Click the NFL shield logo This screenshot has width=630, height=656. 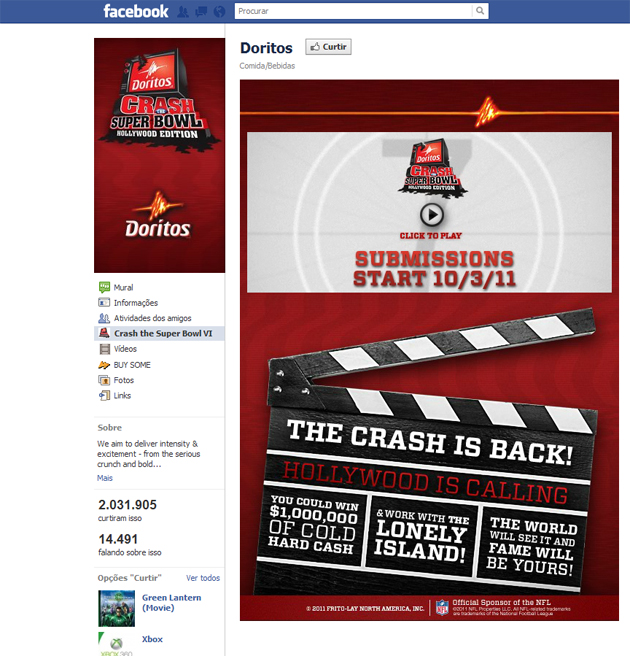pyautogui.click(x=442, y=608)
